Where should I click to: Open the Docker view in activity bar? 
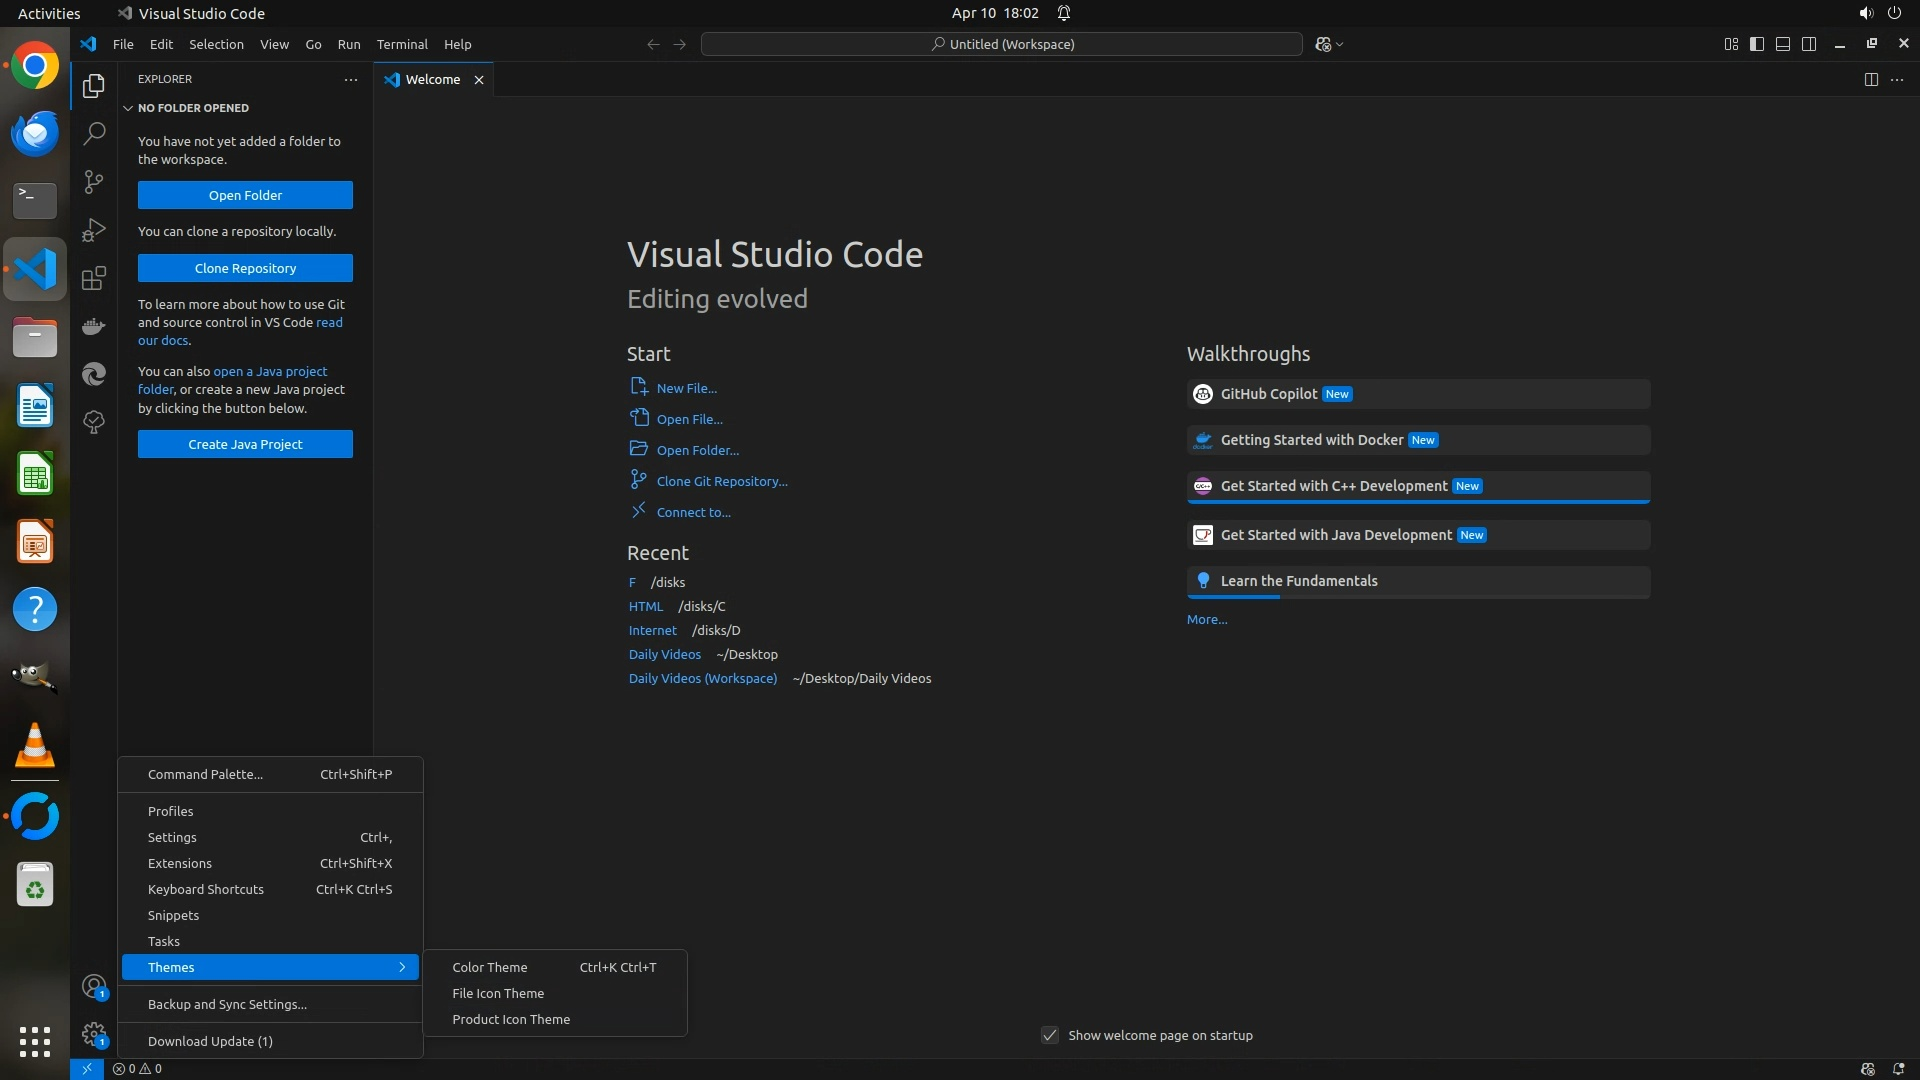(x=94, y=326)
